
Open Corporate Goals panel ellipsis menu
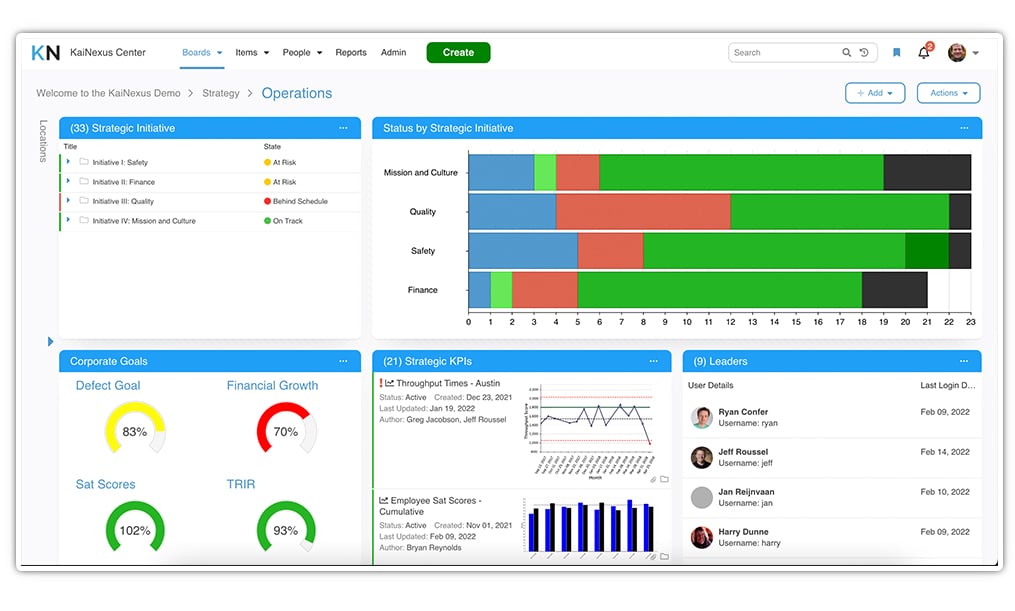tap(343, 361)
